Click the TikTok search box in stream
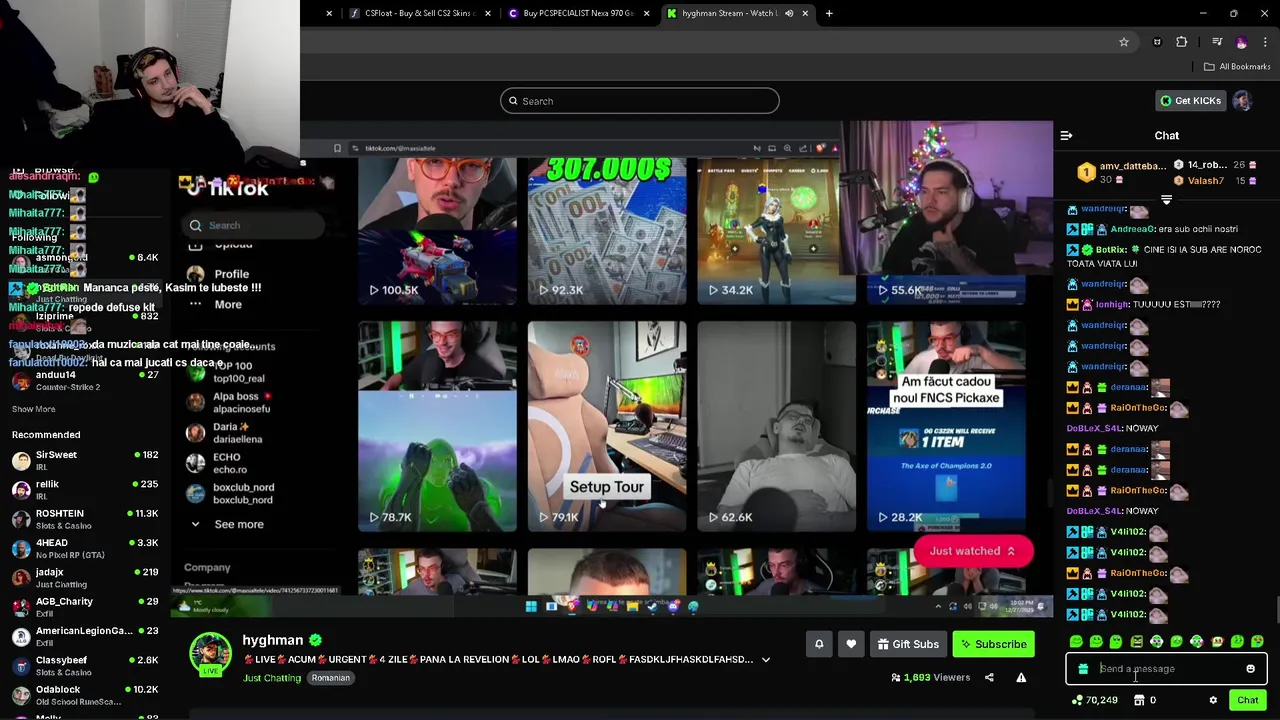This screenshot has height=720, width=1280. click(x=254, y=226)
